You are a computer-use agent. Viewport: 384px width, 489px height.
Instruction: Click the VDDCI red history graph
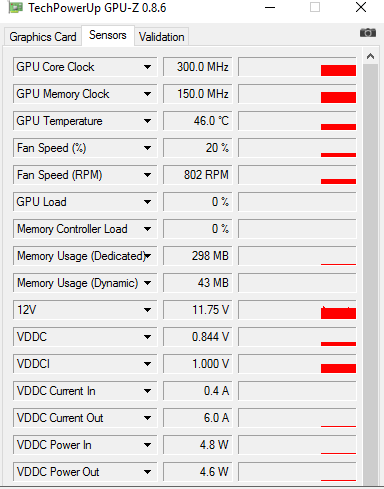(297, 364)
